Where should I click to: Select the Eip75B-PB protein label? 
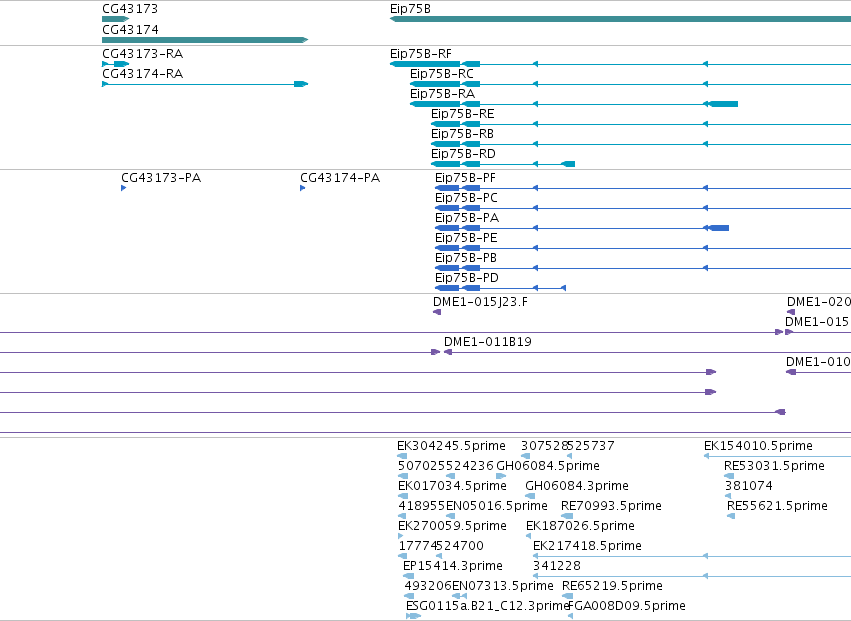click(466, 258)
